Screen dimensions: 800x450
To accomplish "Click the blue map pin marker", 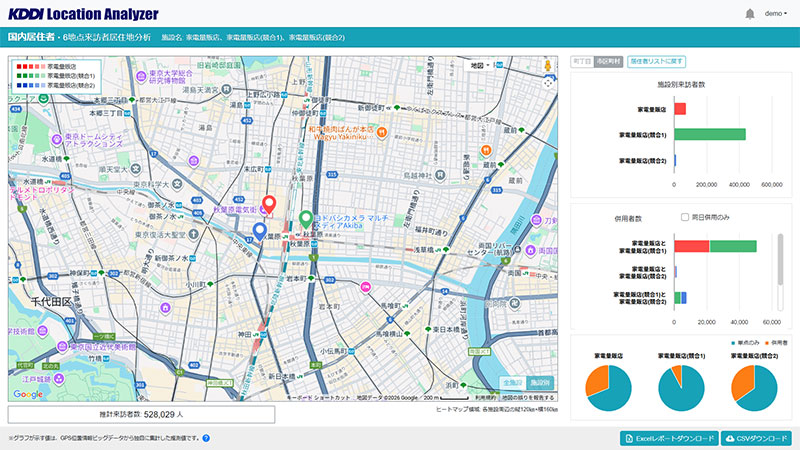I will click(259, 232).
